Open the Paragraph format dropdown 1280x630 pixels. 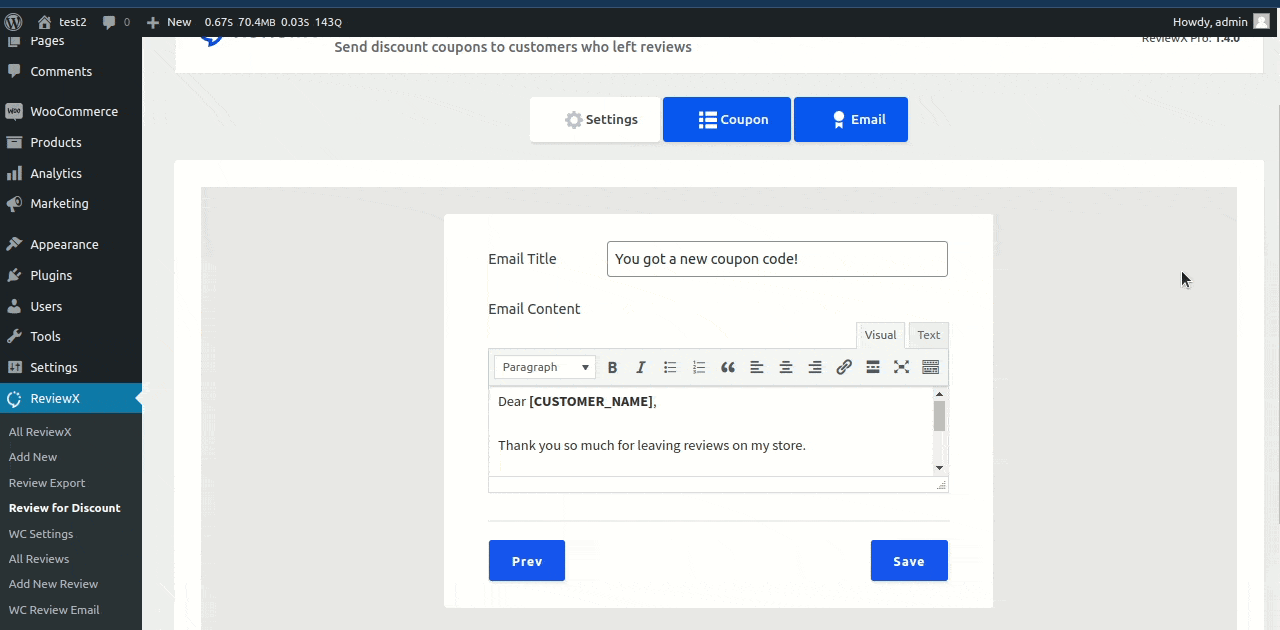click(545, 367)
